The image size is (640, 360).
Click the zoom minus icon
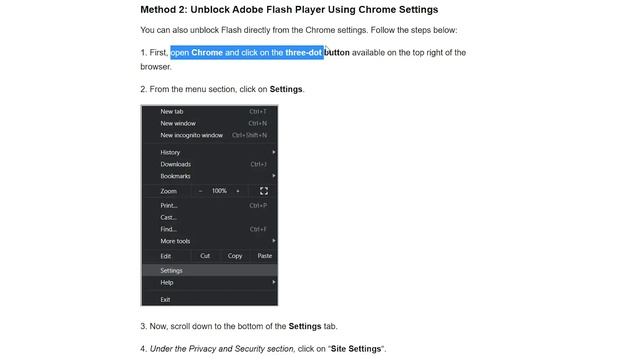coord(200,191)
